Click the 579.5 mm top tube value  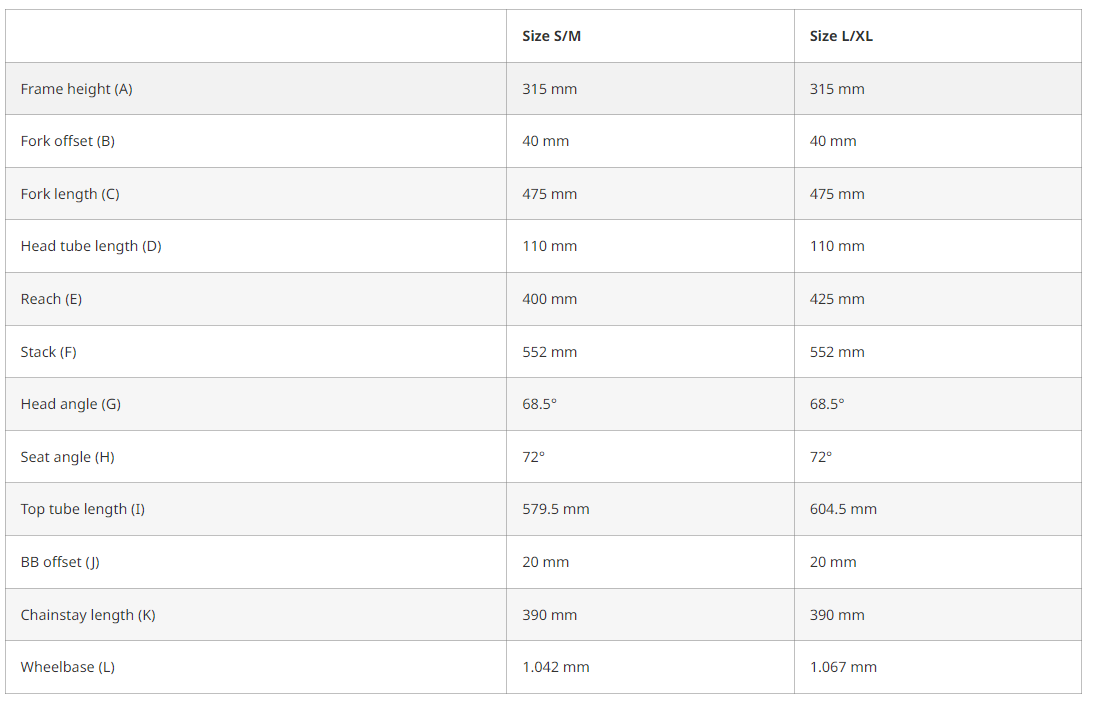pyautogui.click(x=556, y=509)
